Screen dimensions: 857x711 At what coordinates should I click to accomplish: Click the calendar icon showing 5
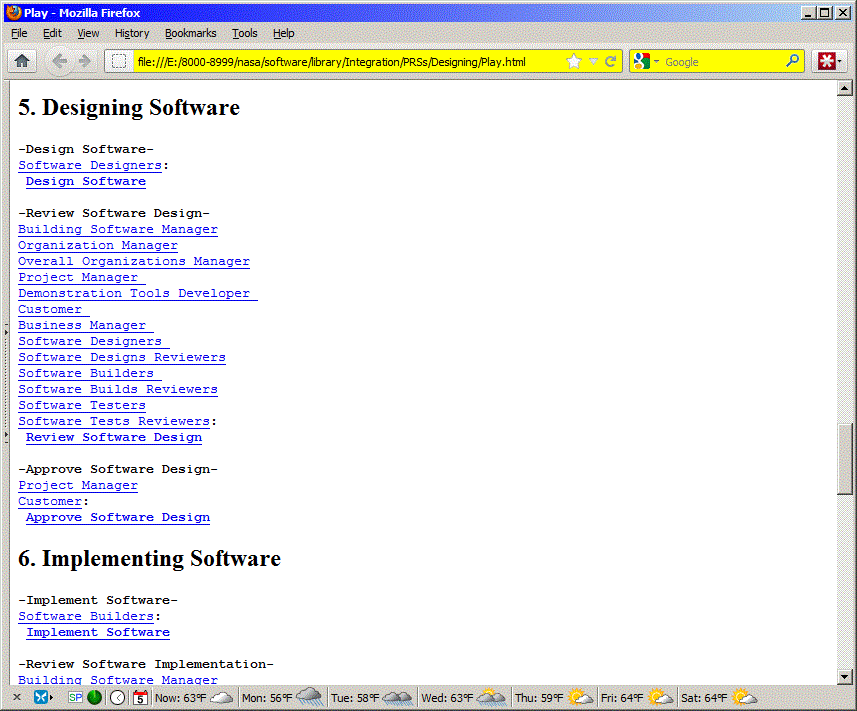pos(140,697)
